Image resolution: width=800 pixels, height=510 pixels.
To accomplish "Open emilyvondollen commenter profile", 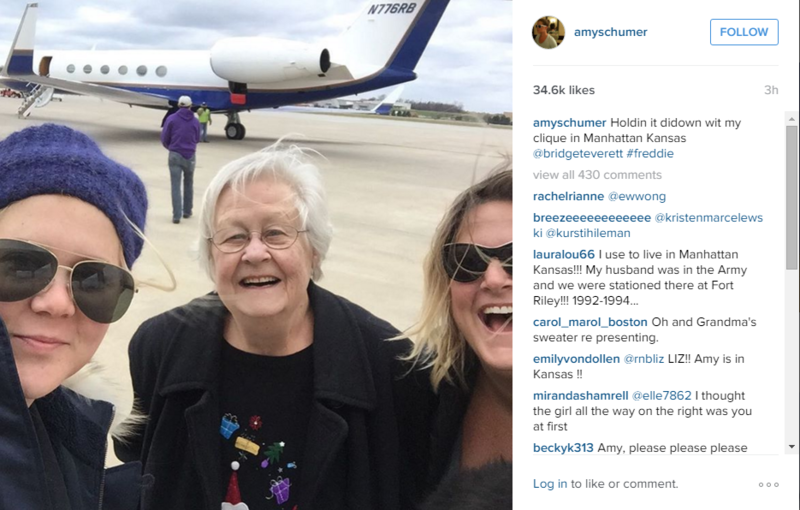I will (x=576, y=359).
